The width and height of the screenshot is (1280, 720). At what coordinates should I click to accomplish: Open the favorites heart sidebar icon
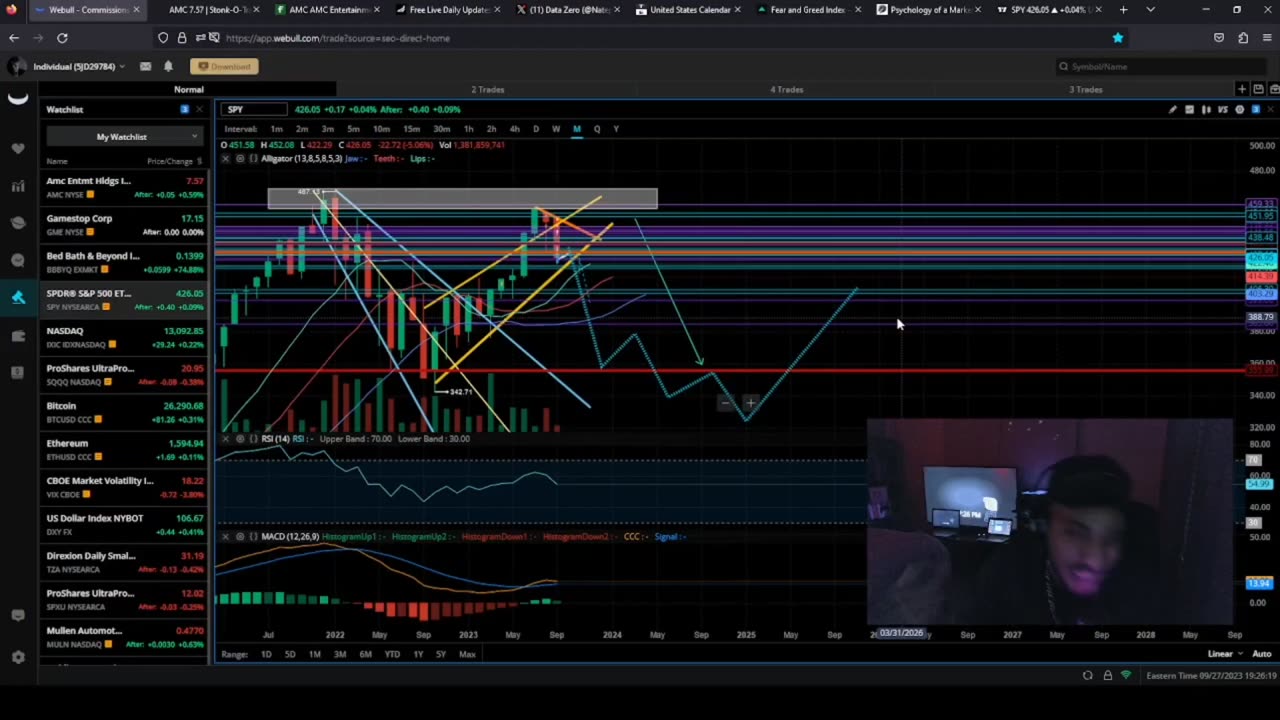(18, 148)
